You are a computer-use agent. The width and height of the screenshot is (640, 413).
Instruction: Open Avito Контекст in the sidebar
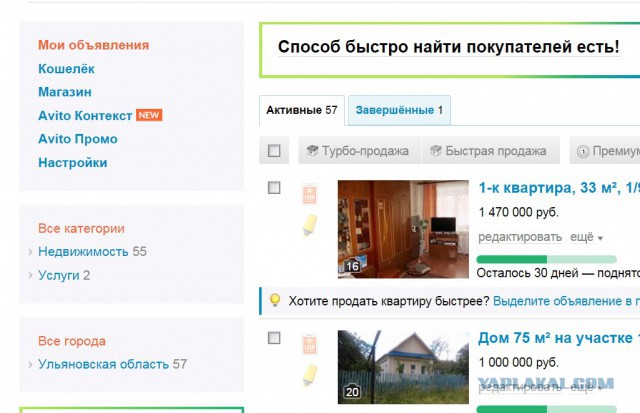(x=85, y=115)
